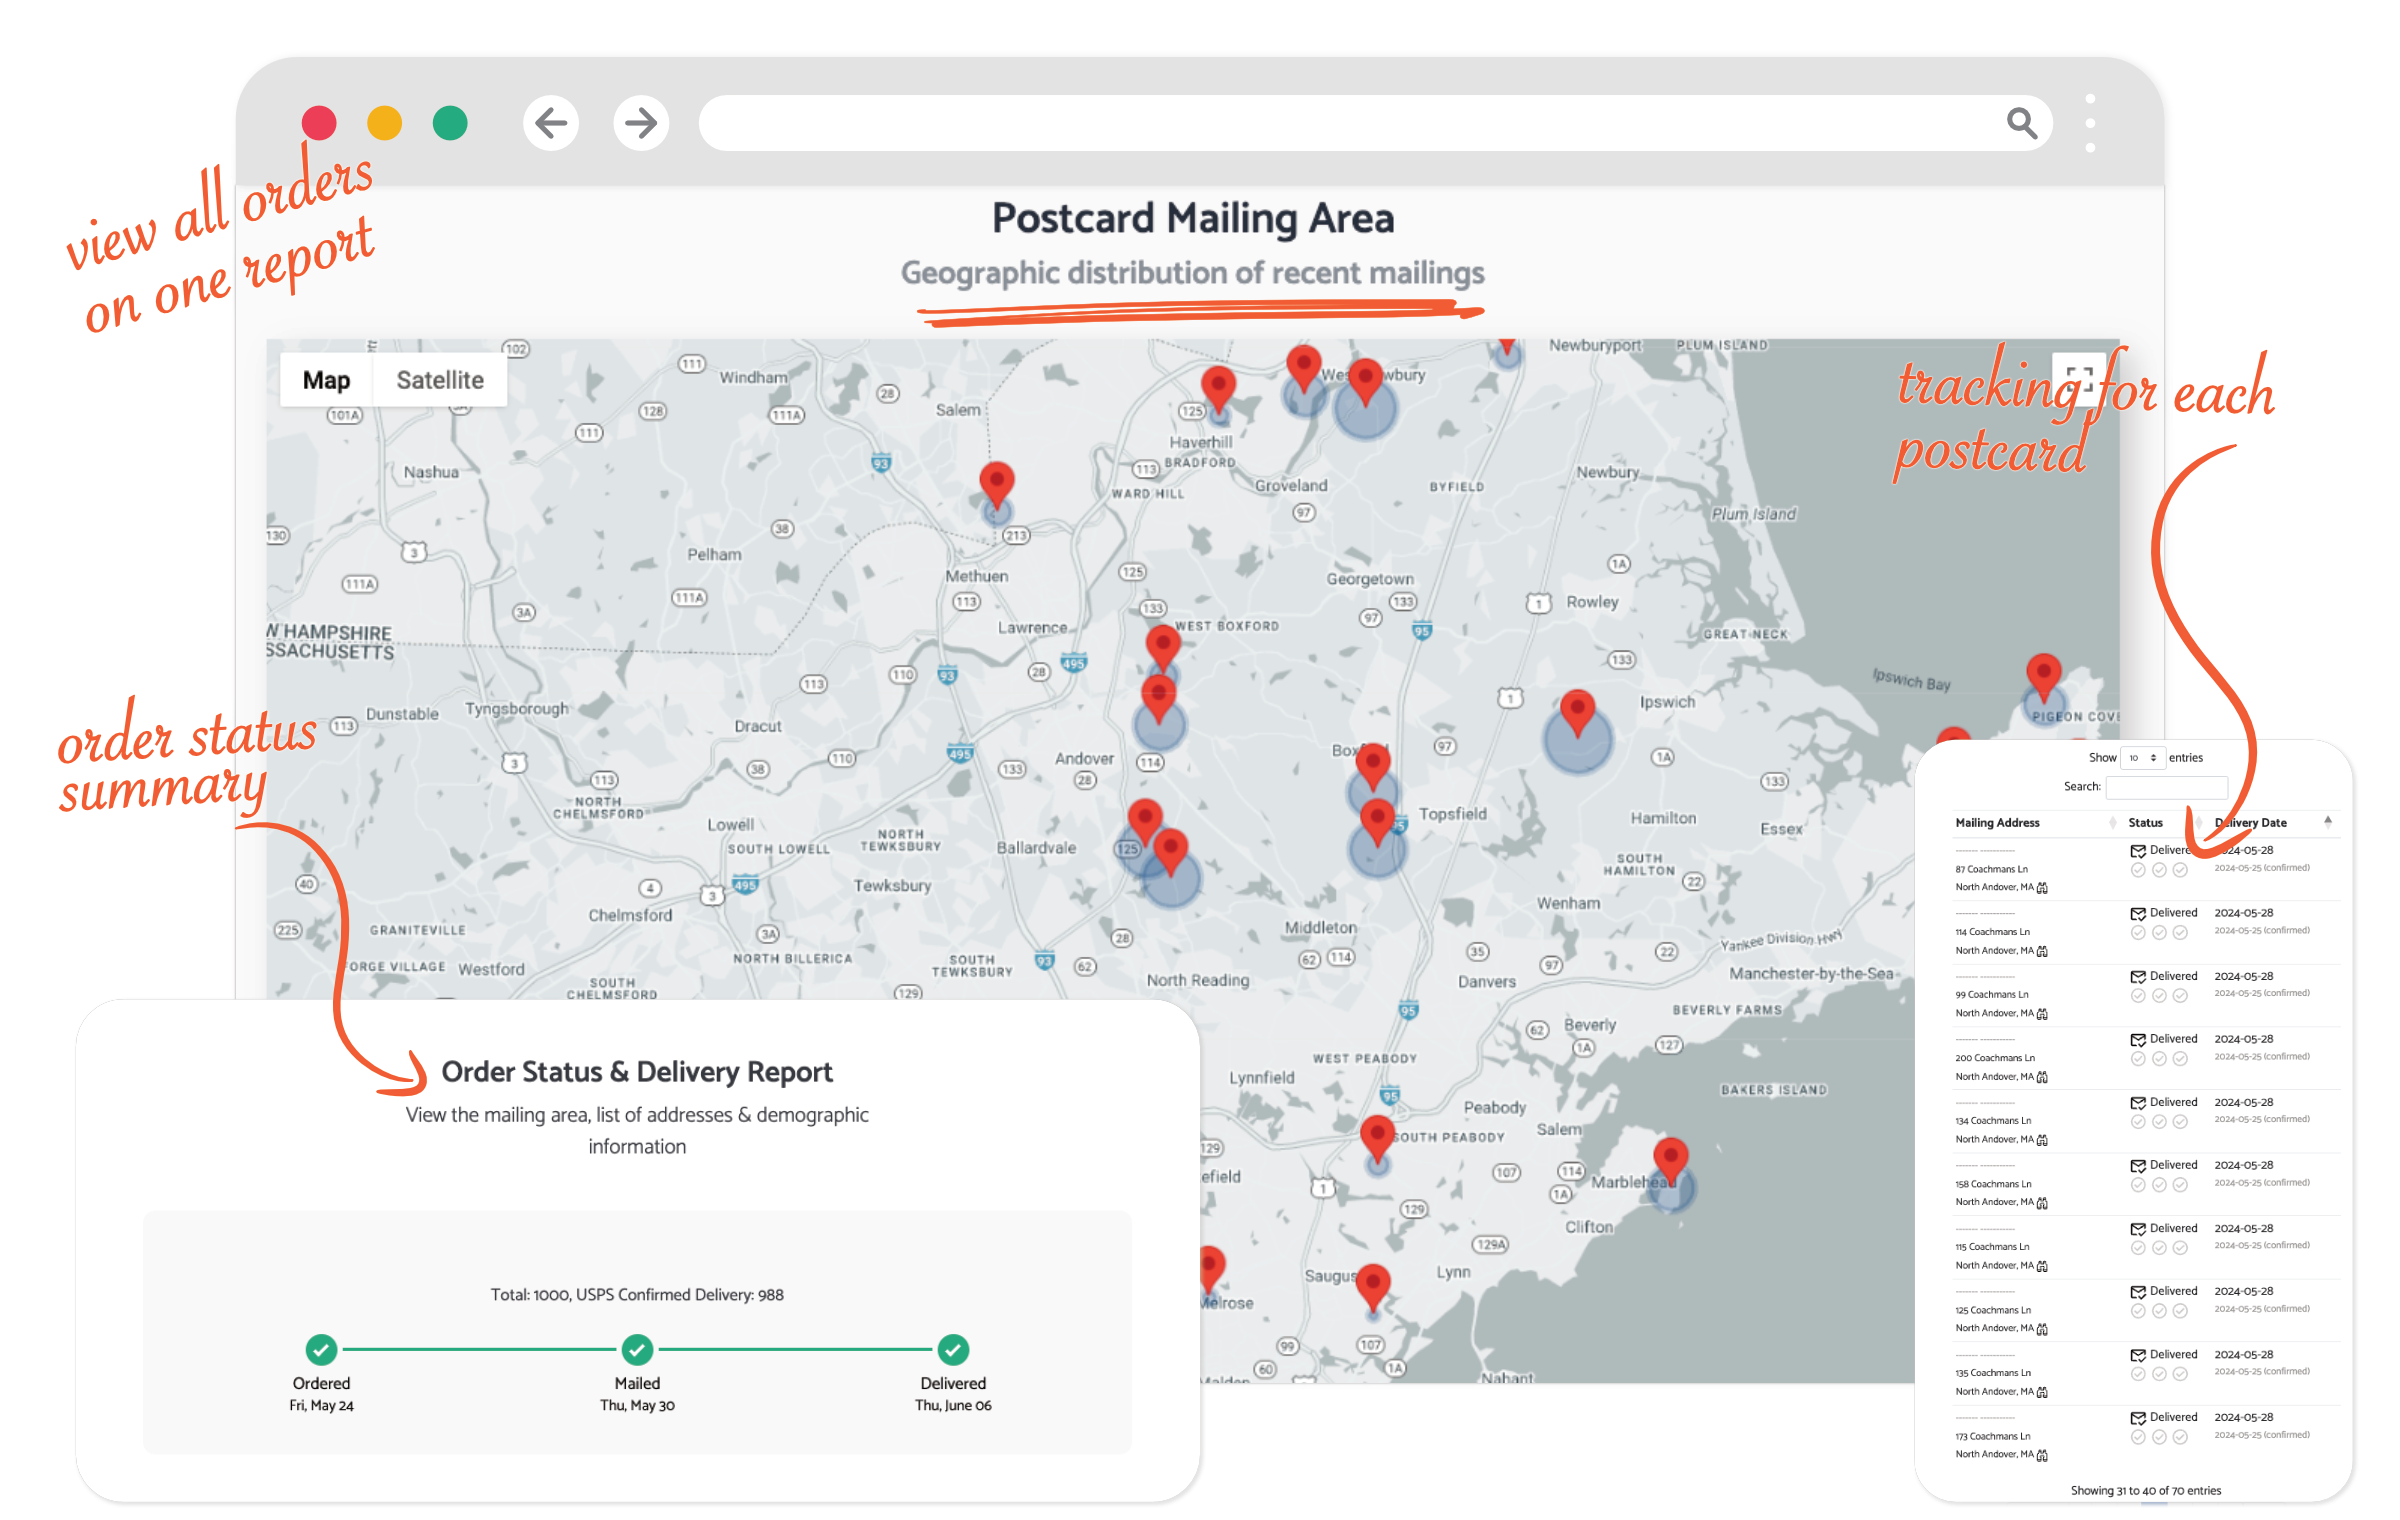Sort table by Mailing Address column

click(1997, 823)
